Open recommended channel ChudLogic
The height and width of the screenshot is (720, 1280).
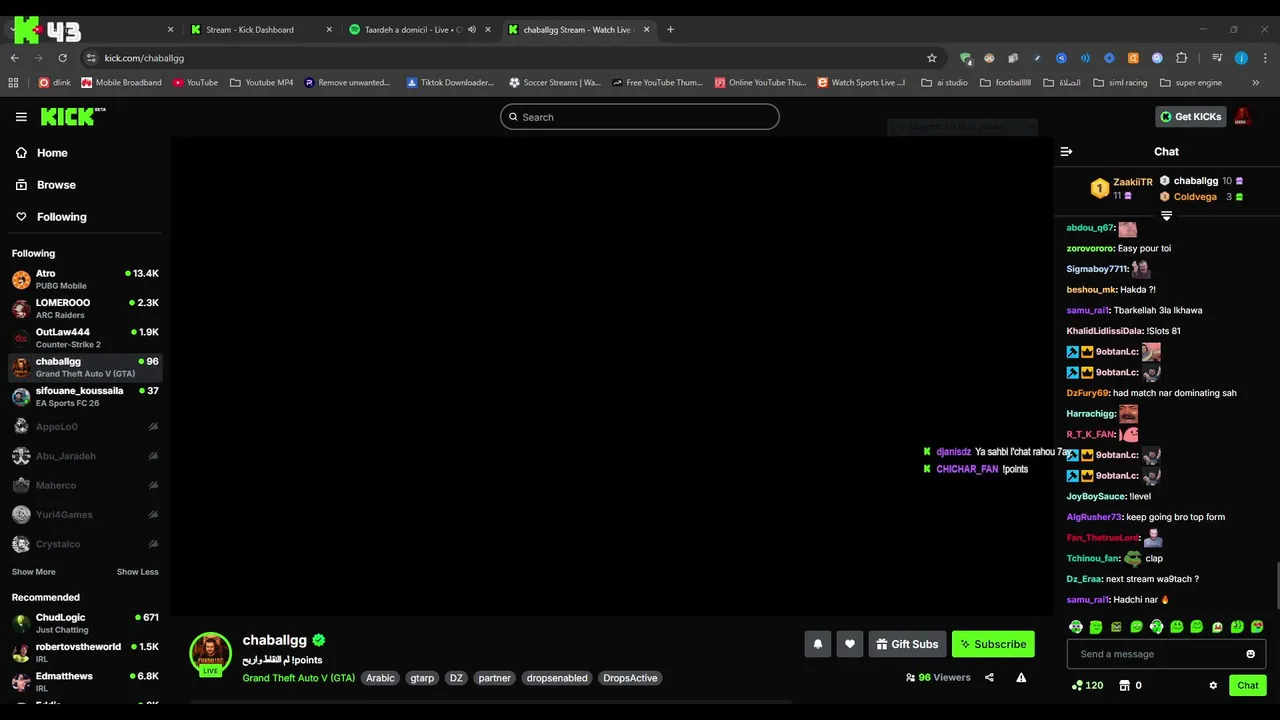tap(85, 623)
